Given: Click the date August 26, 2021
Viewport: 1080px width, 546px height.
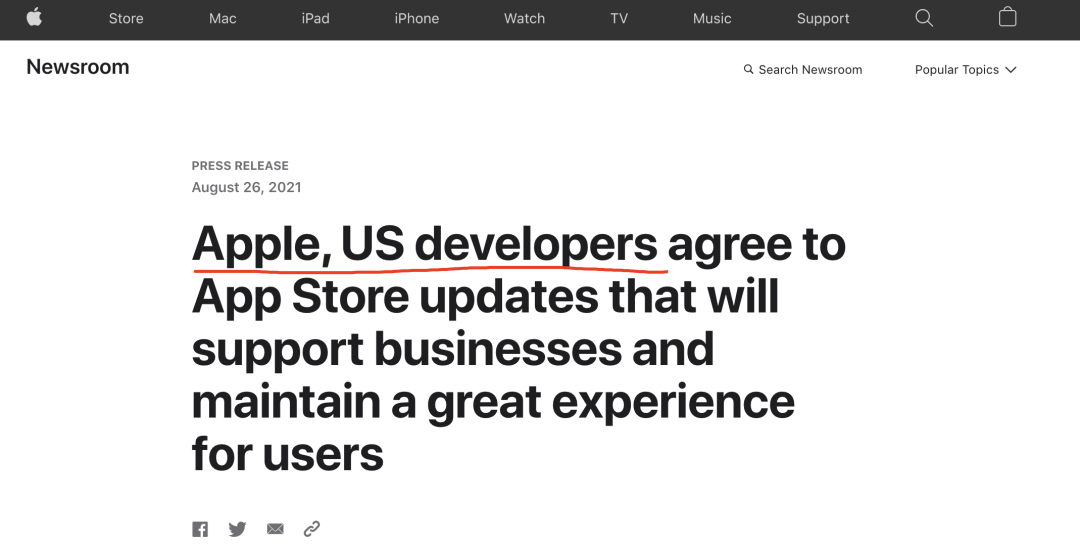Looking at the screenshot, I should click(x=247, y=187).
